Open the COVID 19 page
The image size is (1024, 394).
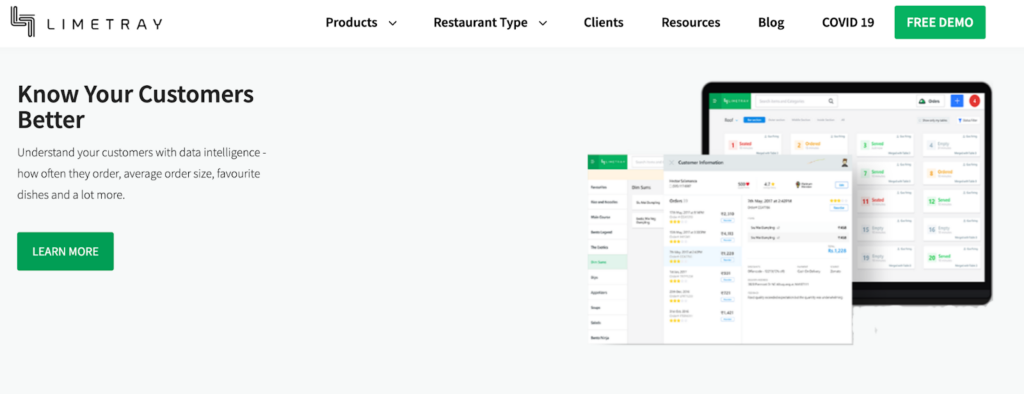pyautogui.click(x=848, y=23)
